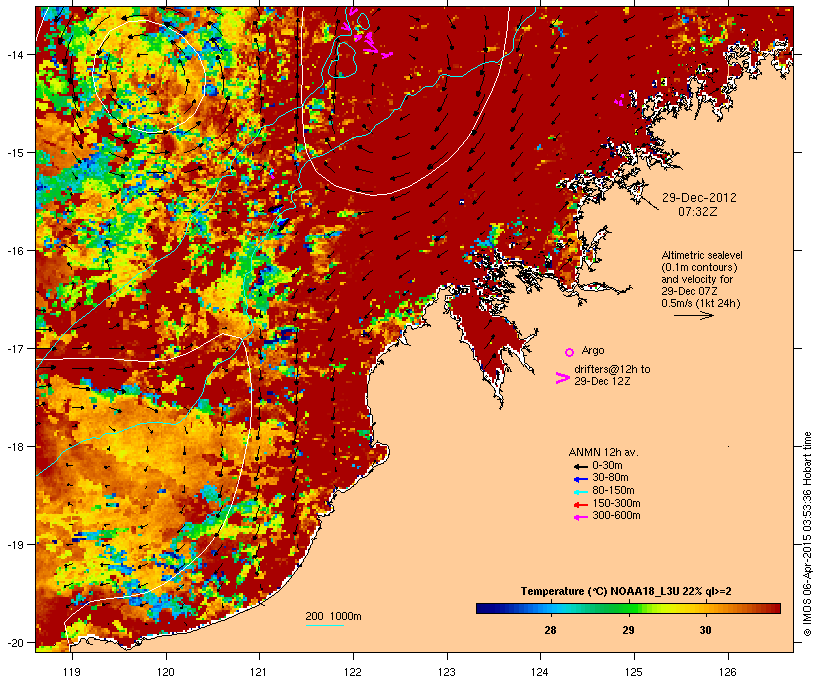
Task: Click the '300-600m' depth label
Action: click(616, 516)
